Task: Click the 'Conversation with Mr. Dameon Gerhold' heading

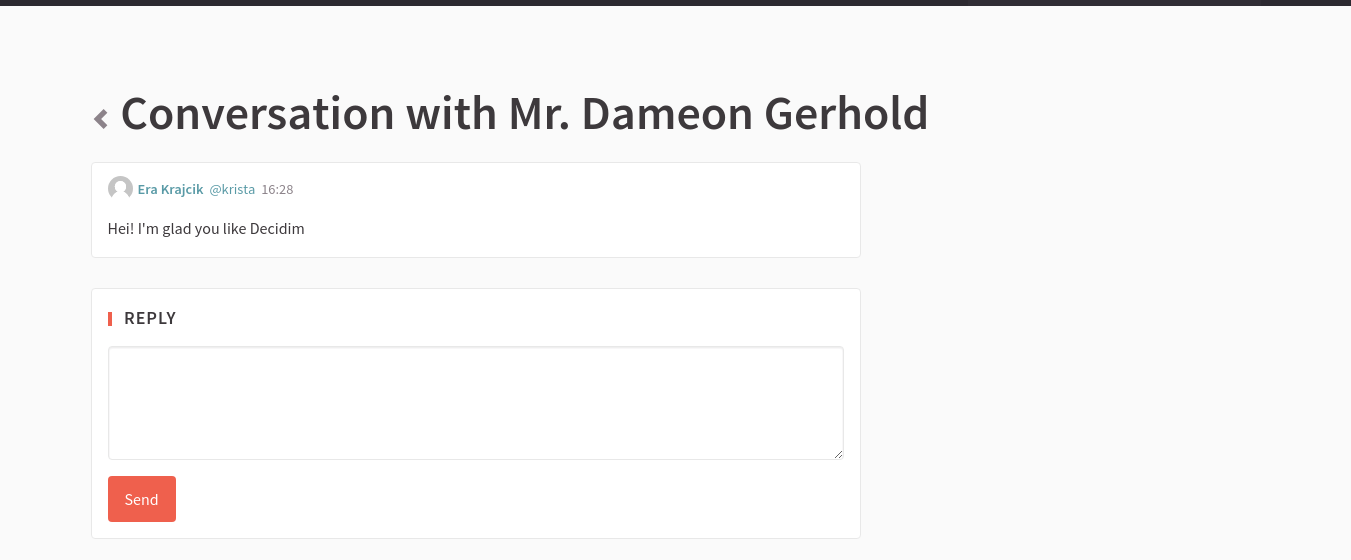Action: (524, 114)
